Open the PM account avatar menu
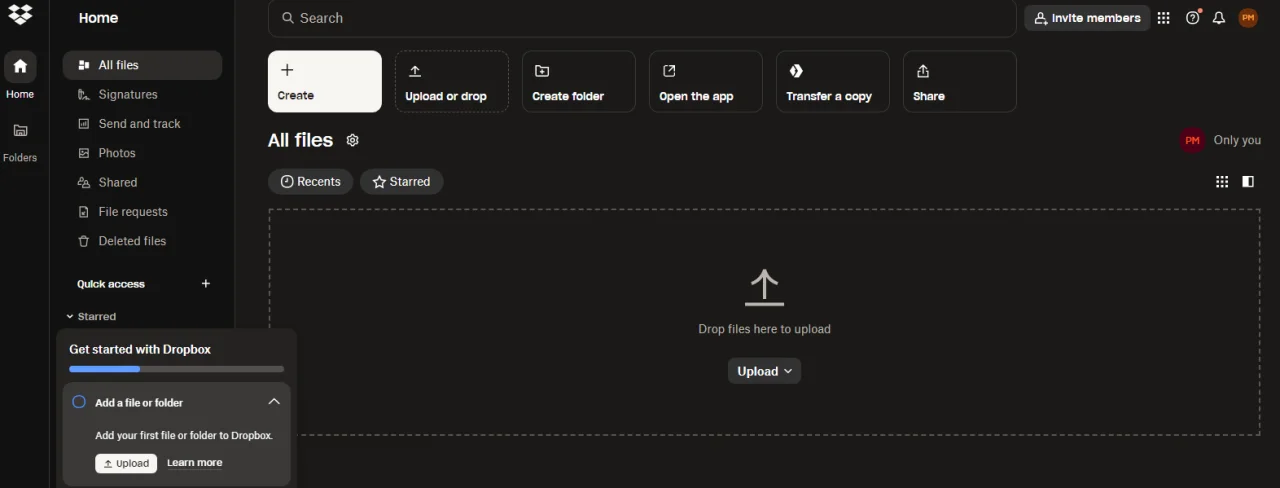Image resolution: width=1280 pixels, height=488 pixels. [x=1248, y=18]
